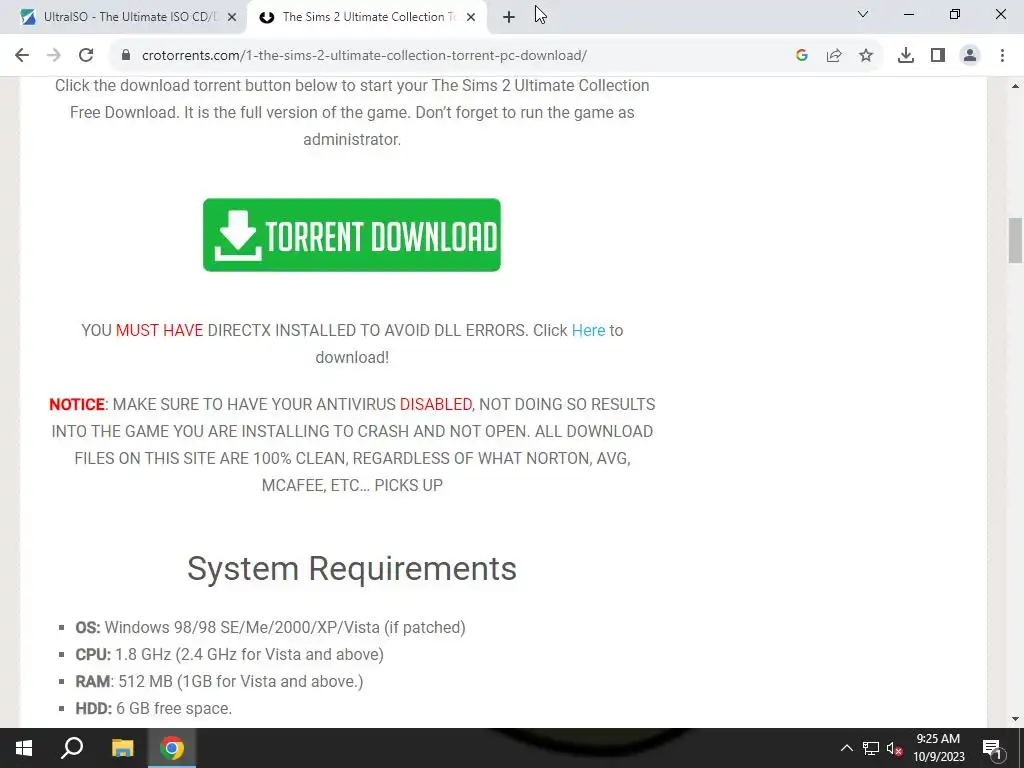
Task: Click the 'OS: Windows 98/98 SE' line
Action: tap(270, 628)
